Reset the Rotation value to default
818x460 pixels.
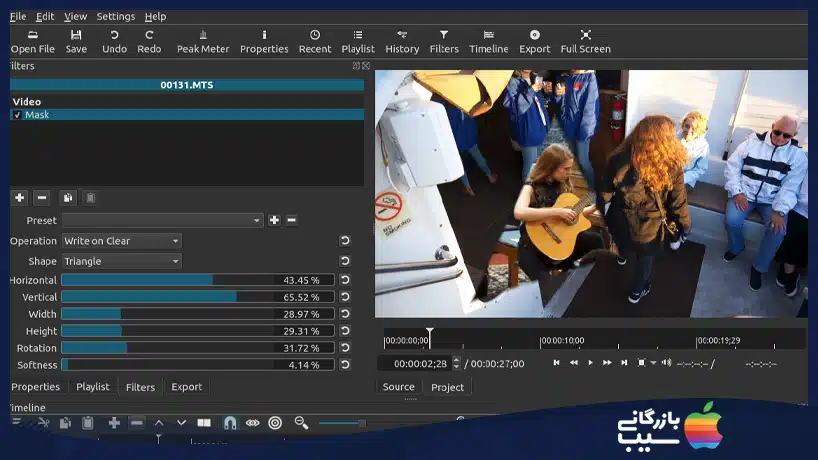(x=345, y=348)
